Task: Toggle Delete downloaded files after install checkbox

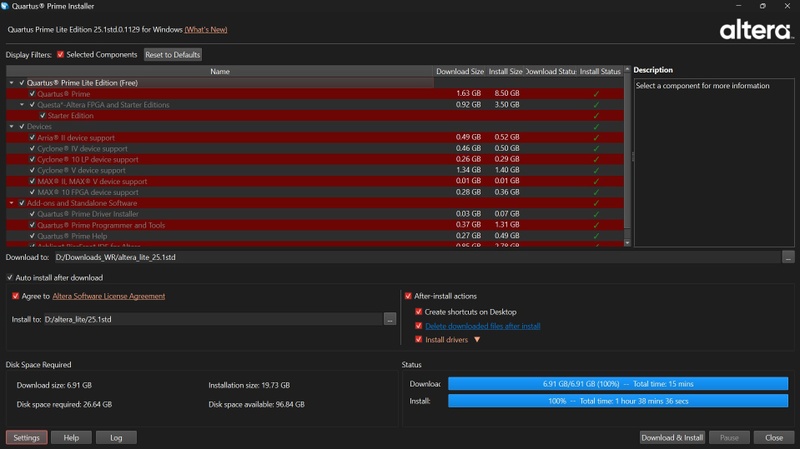Action: tap(418, 326)
